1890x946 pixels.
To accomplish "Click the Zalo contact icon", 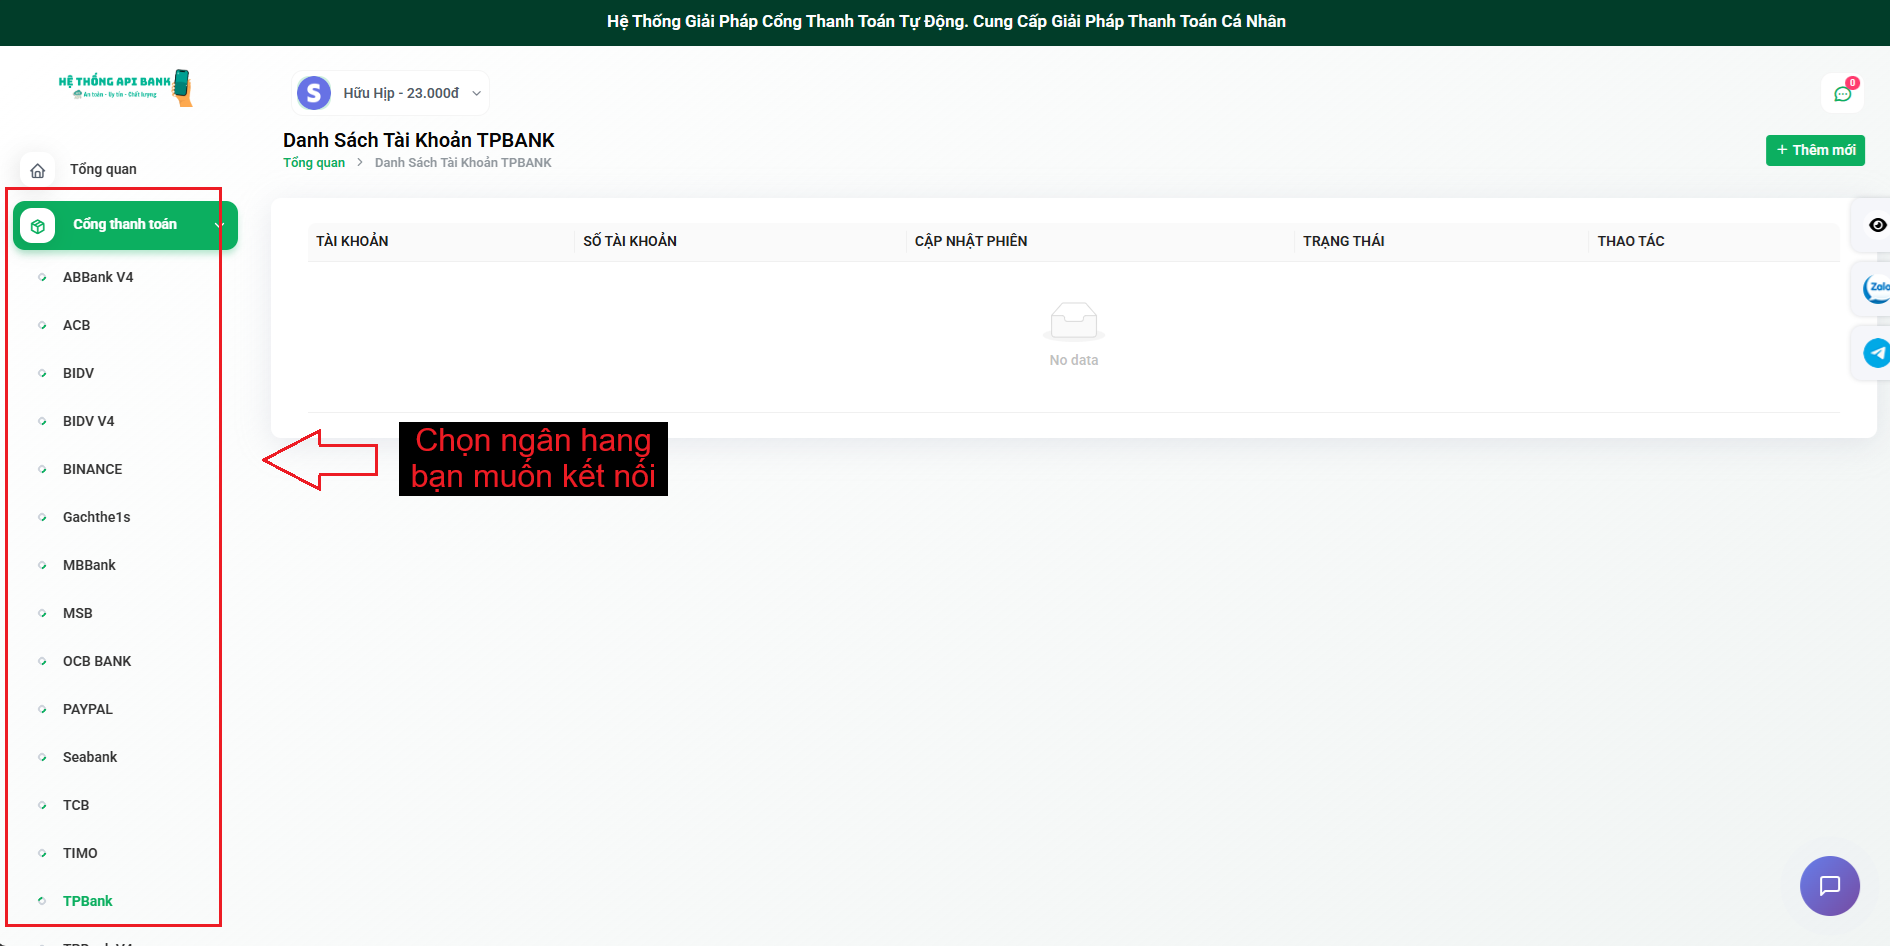I will pos(1876,289).
